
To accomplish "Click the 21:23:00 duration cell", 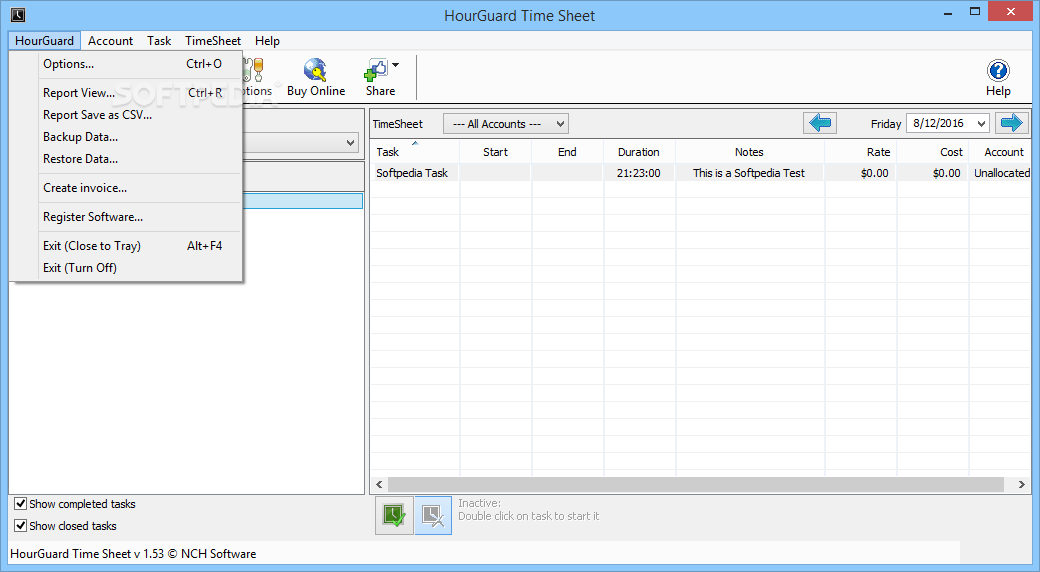I will coord(639,173).
